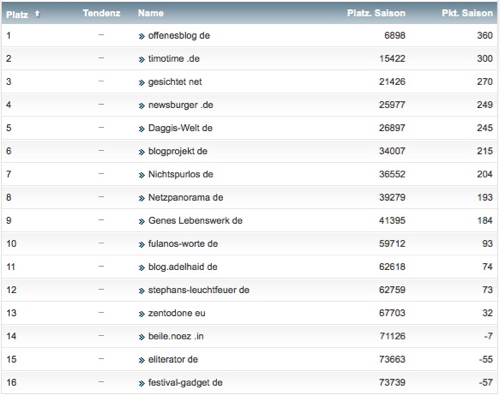Click arrow icon before festival-gadget de
500x396 pixels.
pos(142,384)
